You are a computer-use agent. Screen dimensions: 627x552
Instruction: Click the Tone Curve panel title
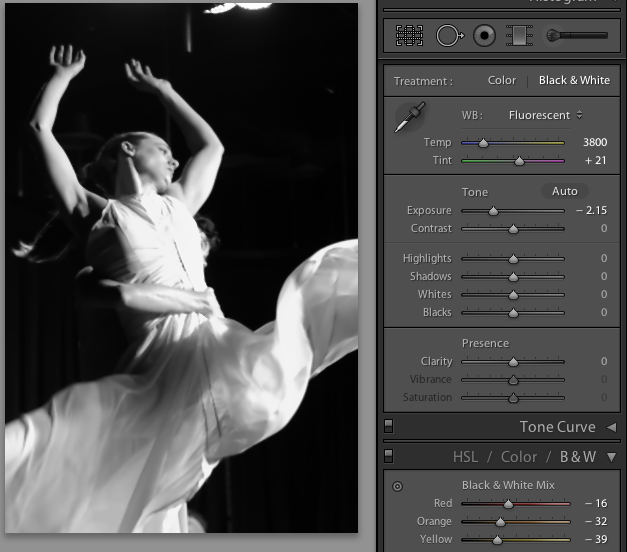coord(557,427)
